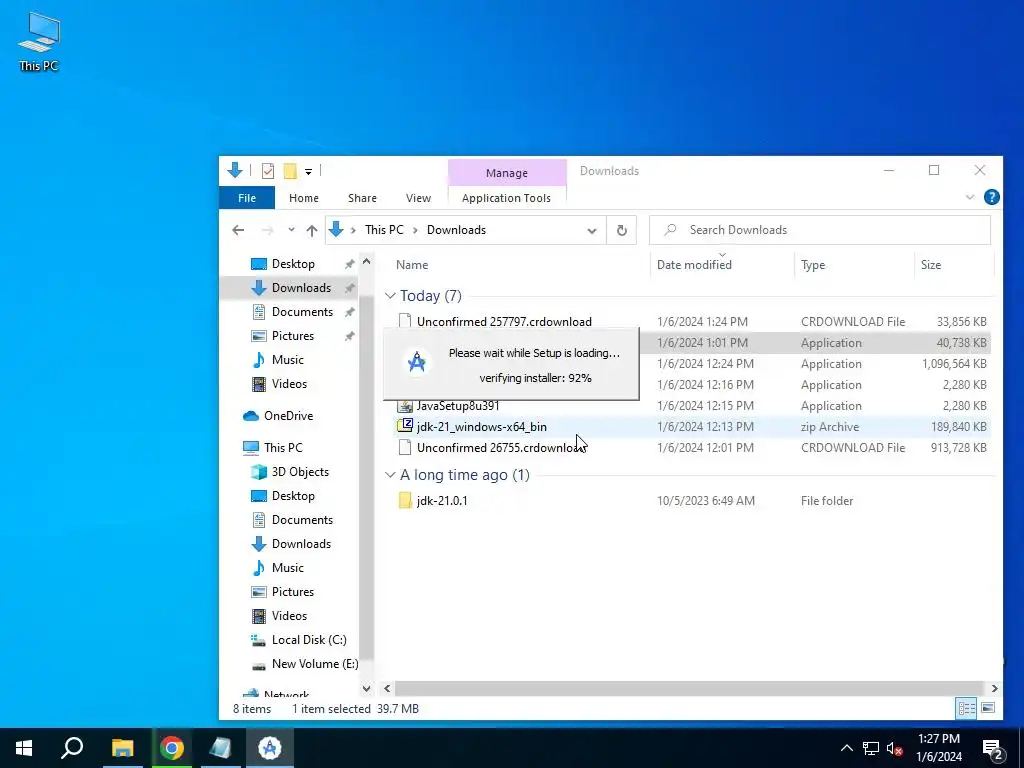Expand the ribbon with the chevron
Screen dimensions: 1024x768
[x=970, y=197]
